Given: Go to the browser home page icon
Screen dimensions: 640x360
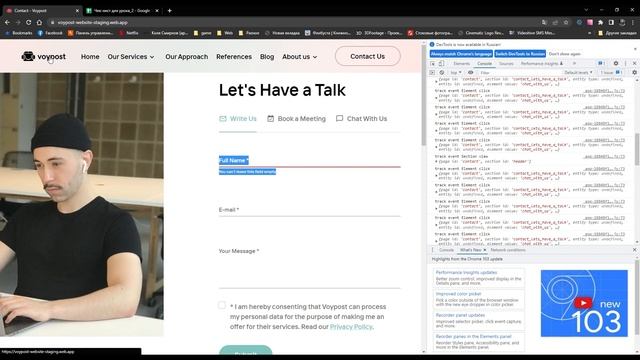Looking at the screenshot, I should [40, 22].
